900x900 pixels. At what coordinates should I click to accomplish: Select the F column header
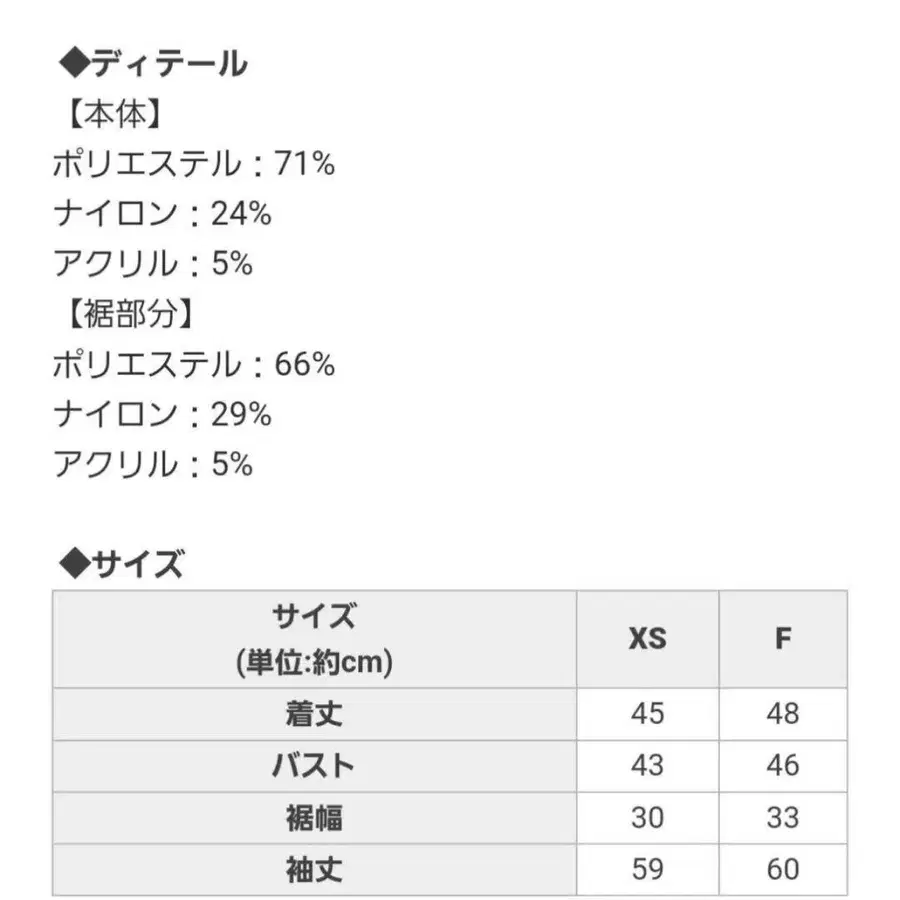(x=783, y=638)
